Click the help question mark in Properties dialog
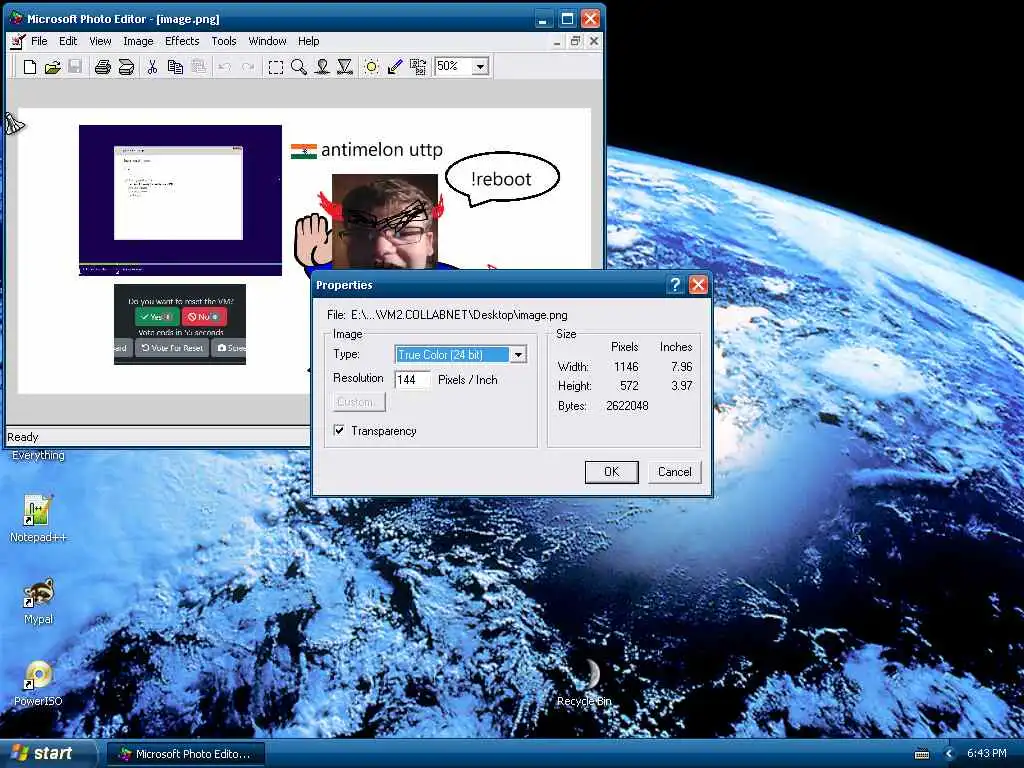Screen dimensions: 1024x768 click(x=675, y=285)
